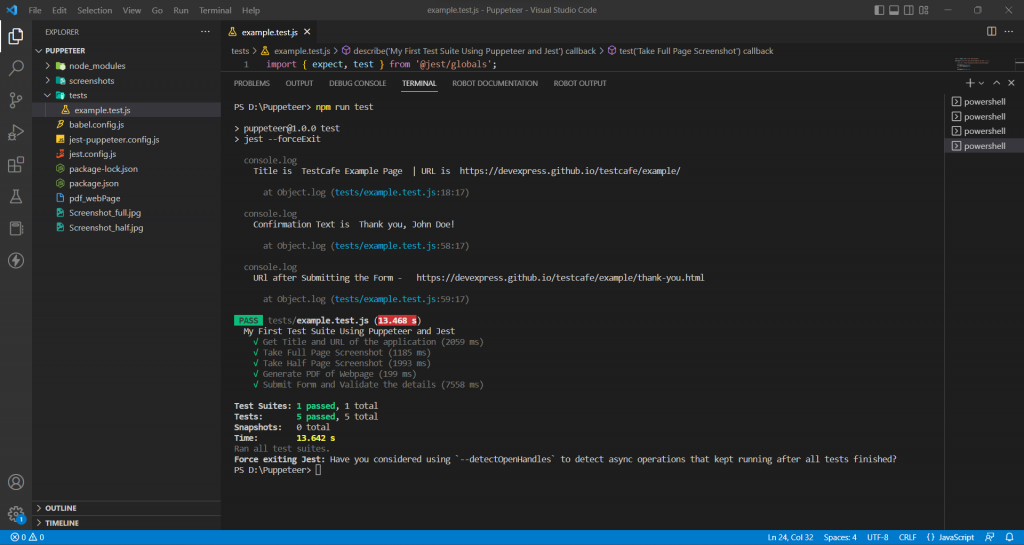Toggle secondary side bar layout icon
The width and height of the screenshot is (1024, 545).
coord(908,10)
